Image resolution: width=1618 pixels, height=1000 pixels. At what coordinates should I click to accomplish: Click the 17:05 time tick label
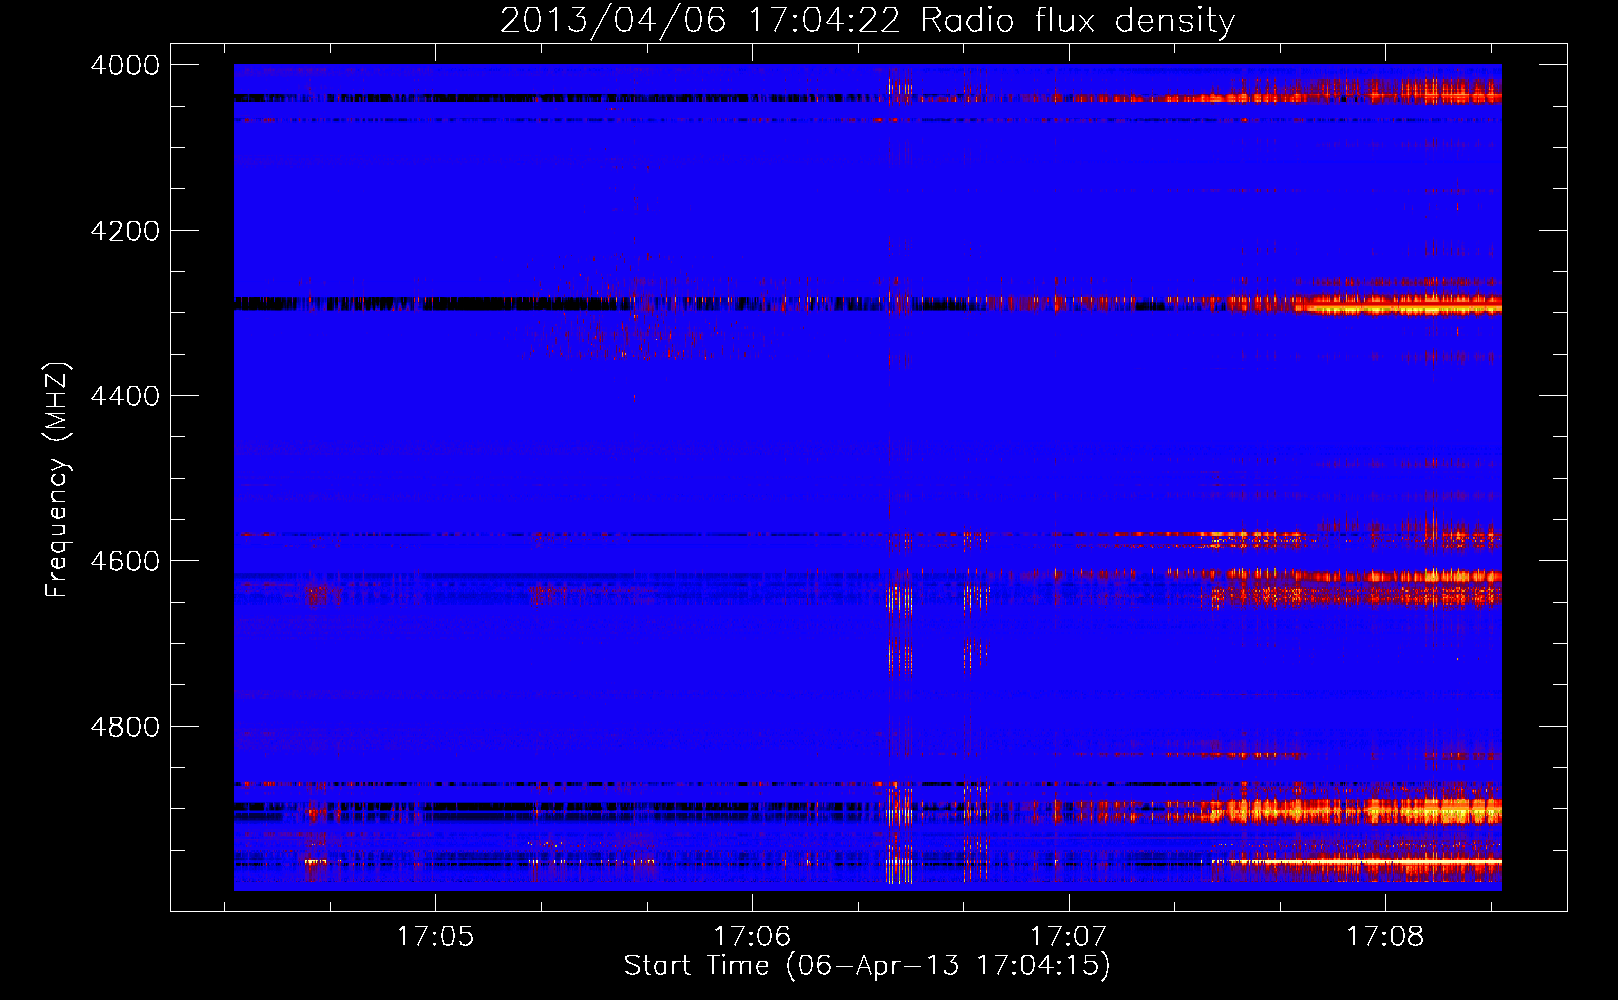pos(435,937)
